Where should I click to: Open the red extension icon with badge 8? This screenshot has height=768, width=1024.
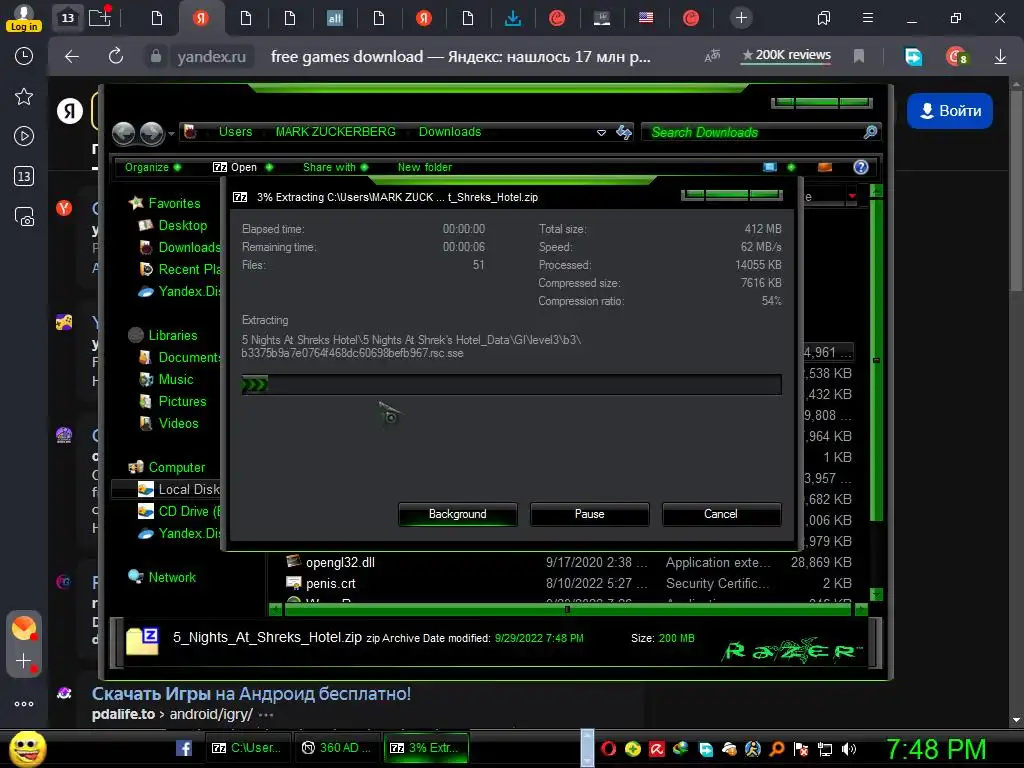(x=957, y=57)
